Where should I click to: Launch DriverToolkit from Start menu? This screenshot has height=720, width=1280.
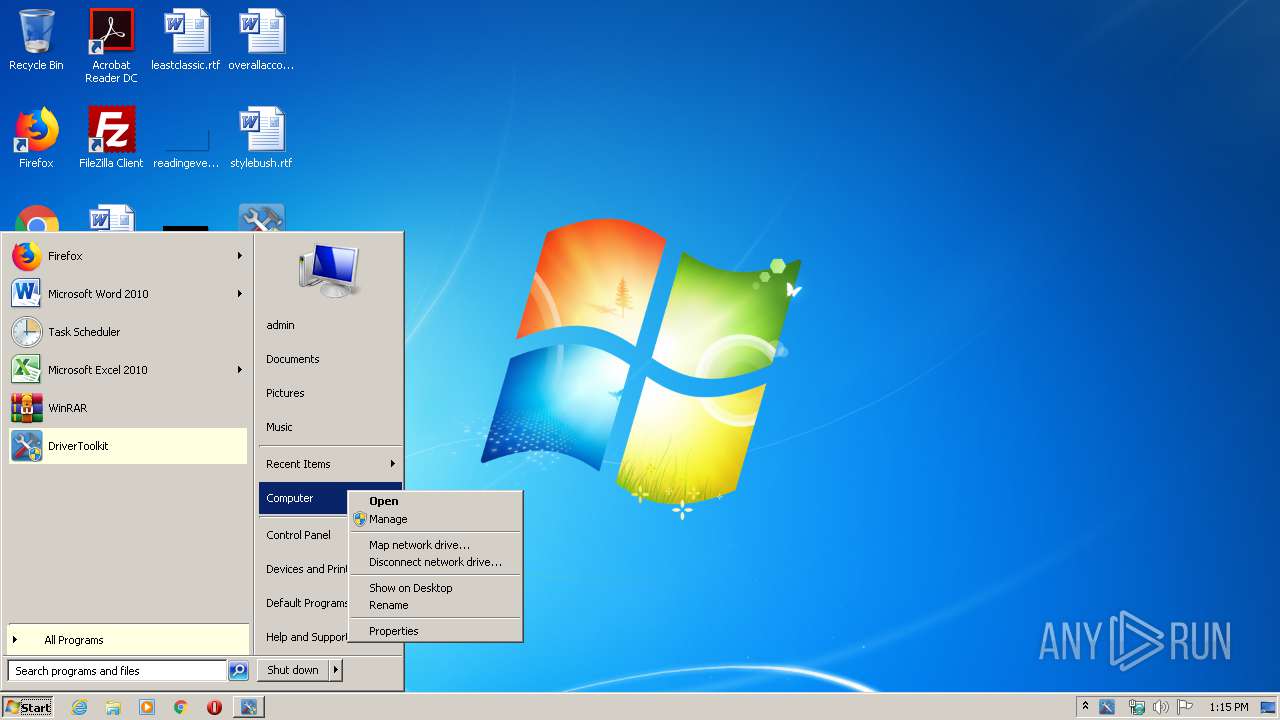(x=127, y=446)
